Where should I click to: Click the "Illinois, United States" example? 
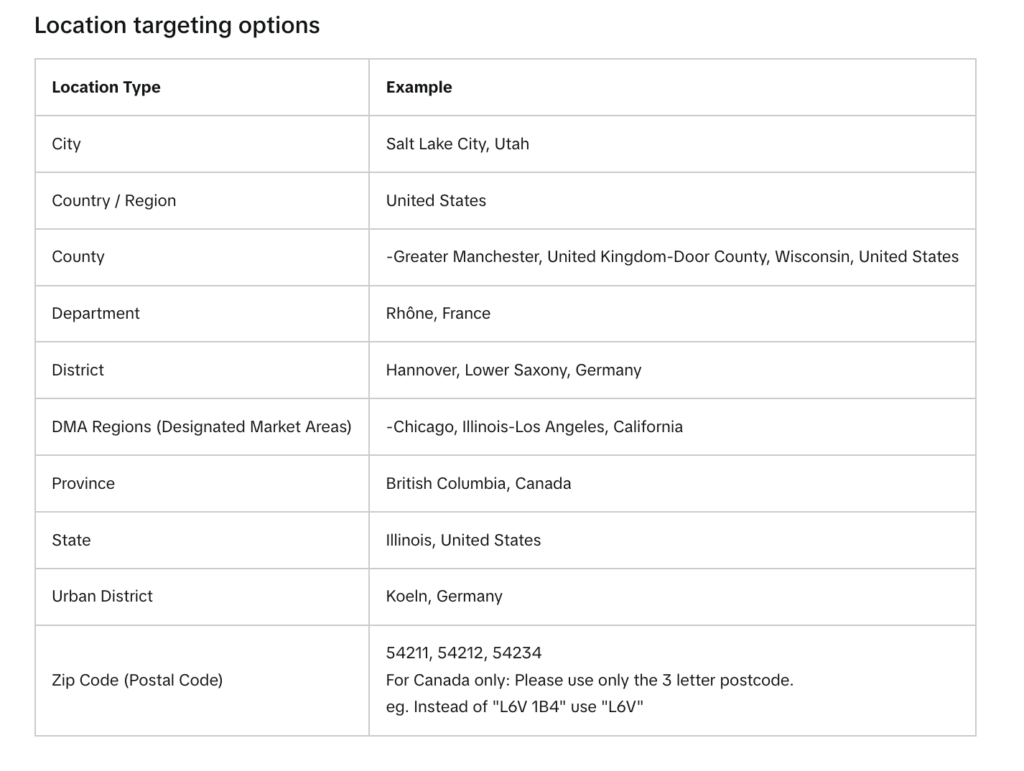(x=463, y=540)
